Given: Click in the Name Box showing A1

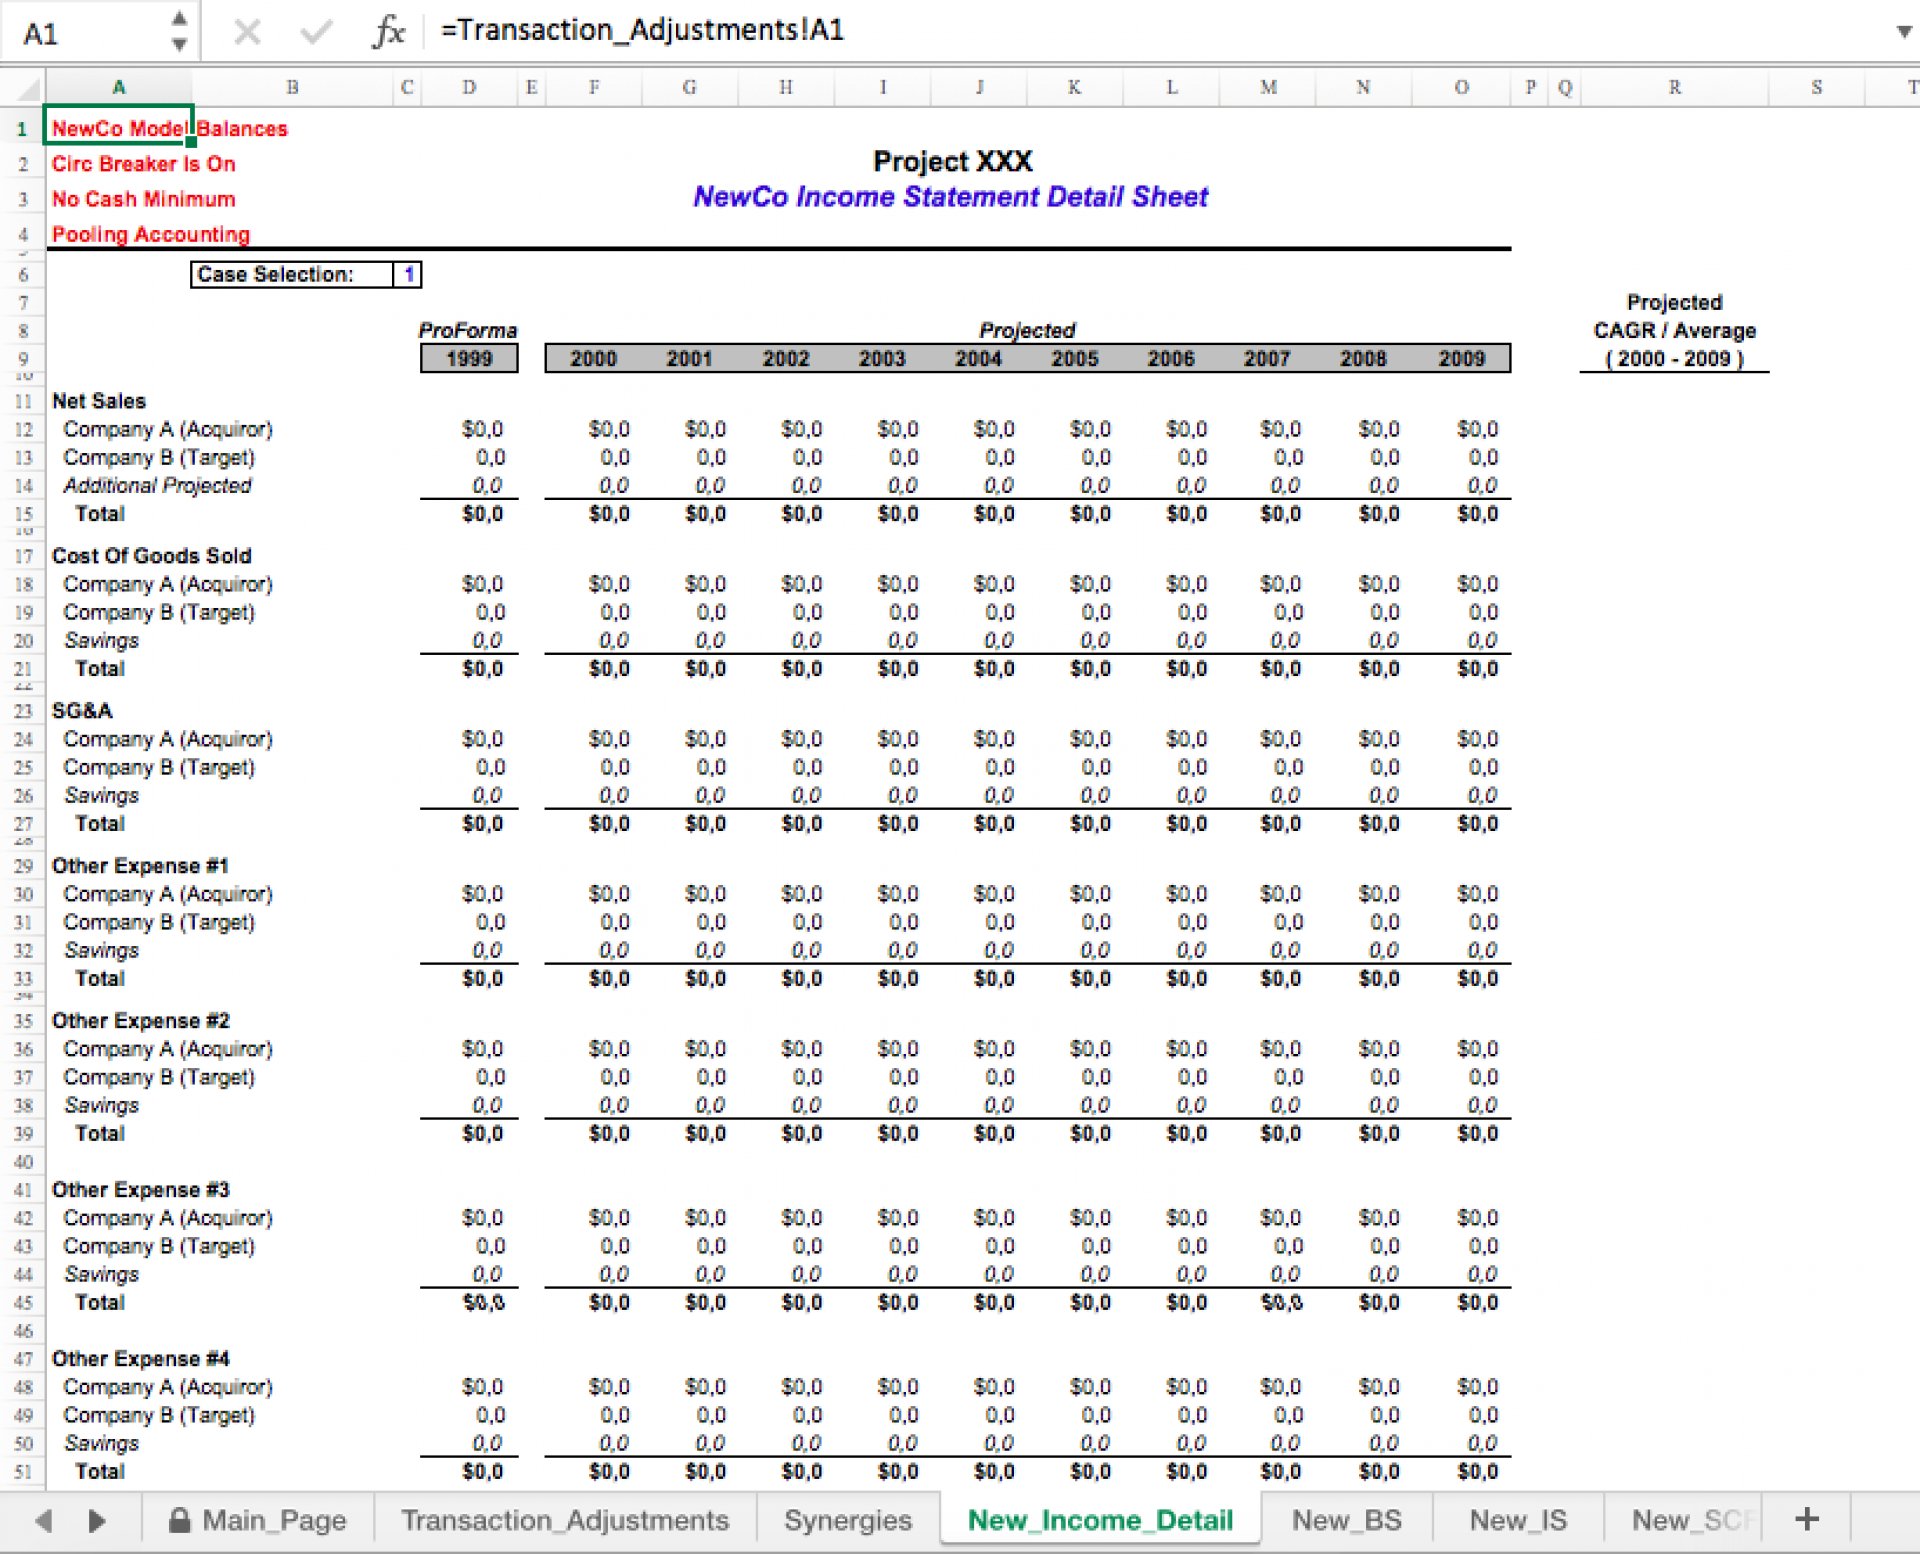Looking at the screenshot, I should tap(85, 33).
